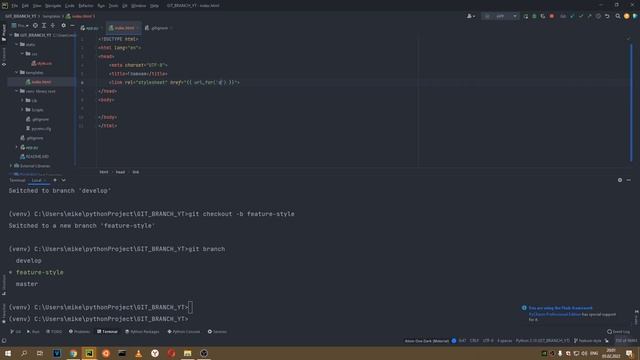Image resolution: width=640 pixels, height=360 pixels.
Task: Open the Edit menu
Action: click(x=25, y=6)
